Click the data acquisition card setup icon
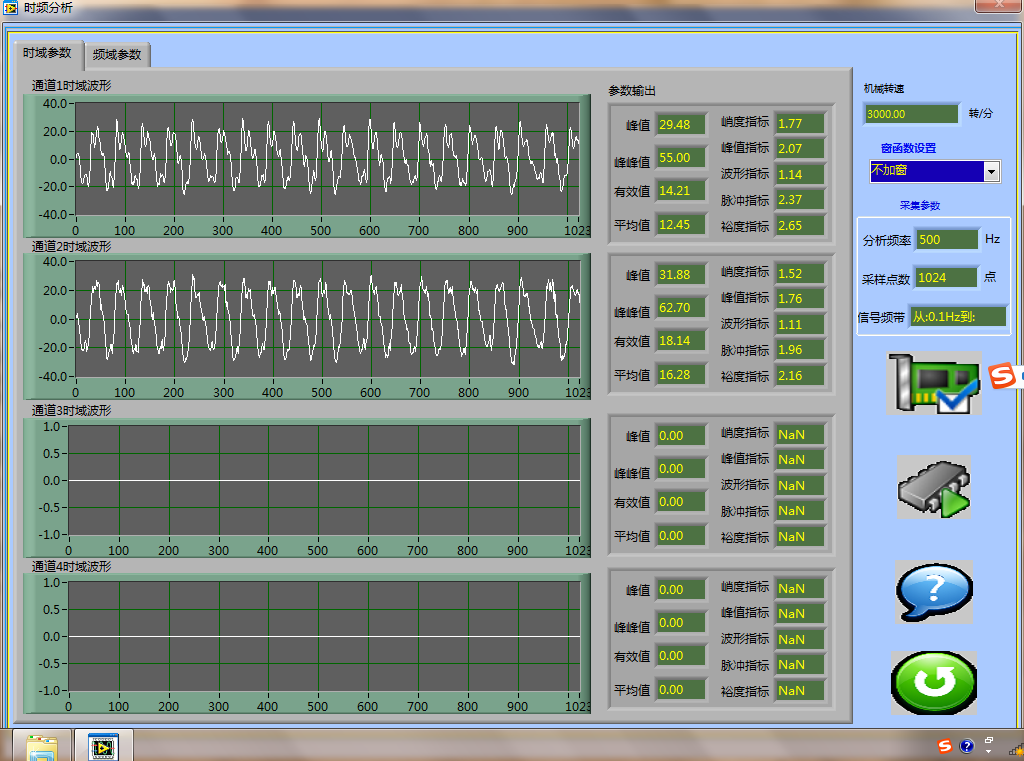The height and width of the screenshot is (761, 1024). (933, 384)
